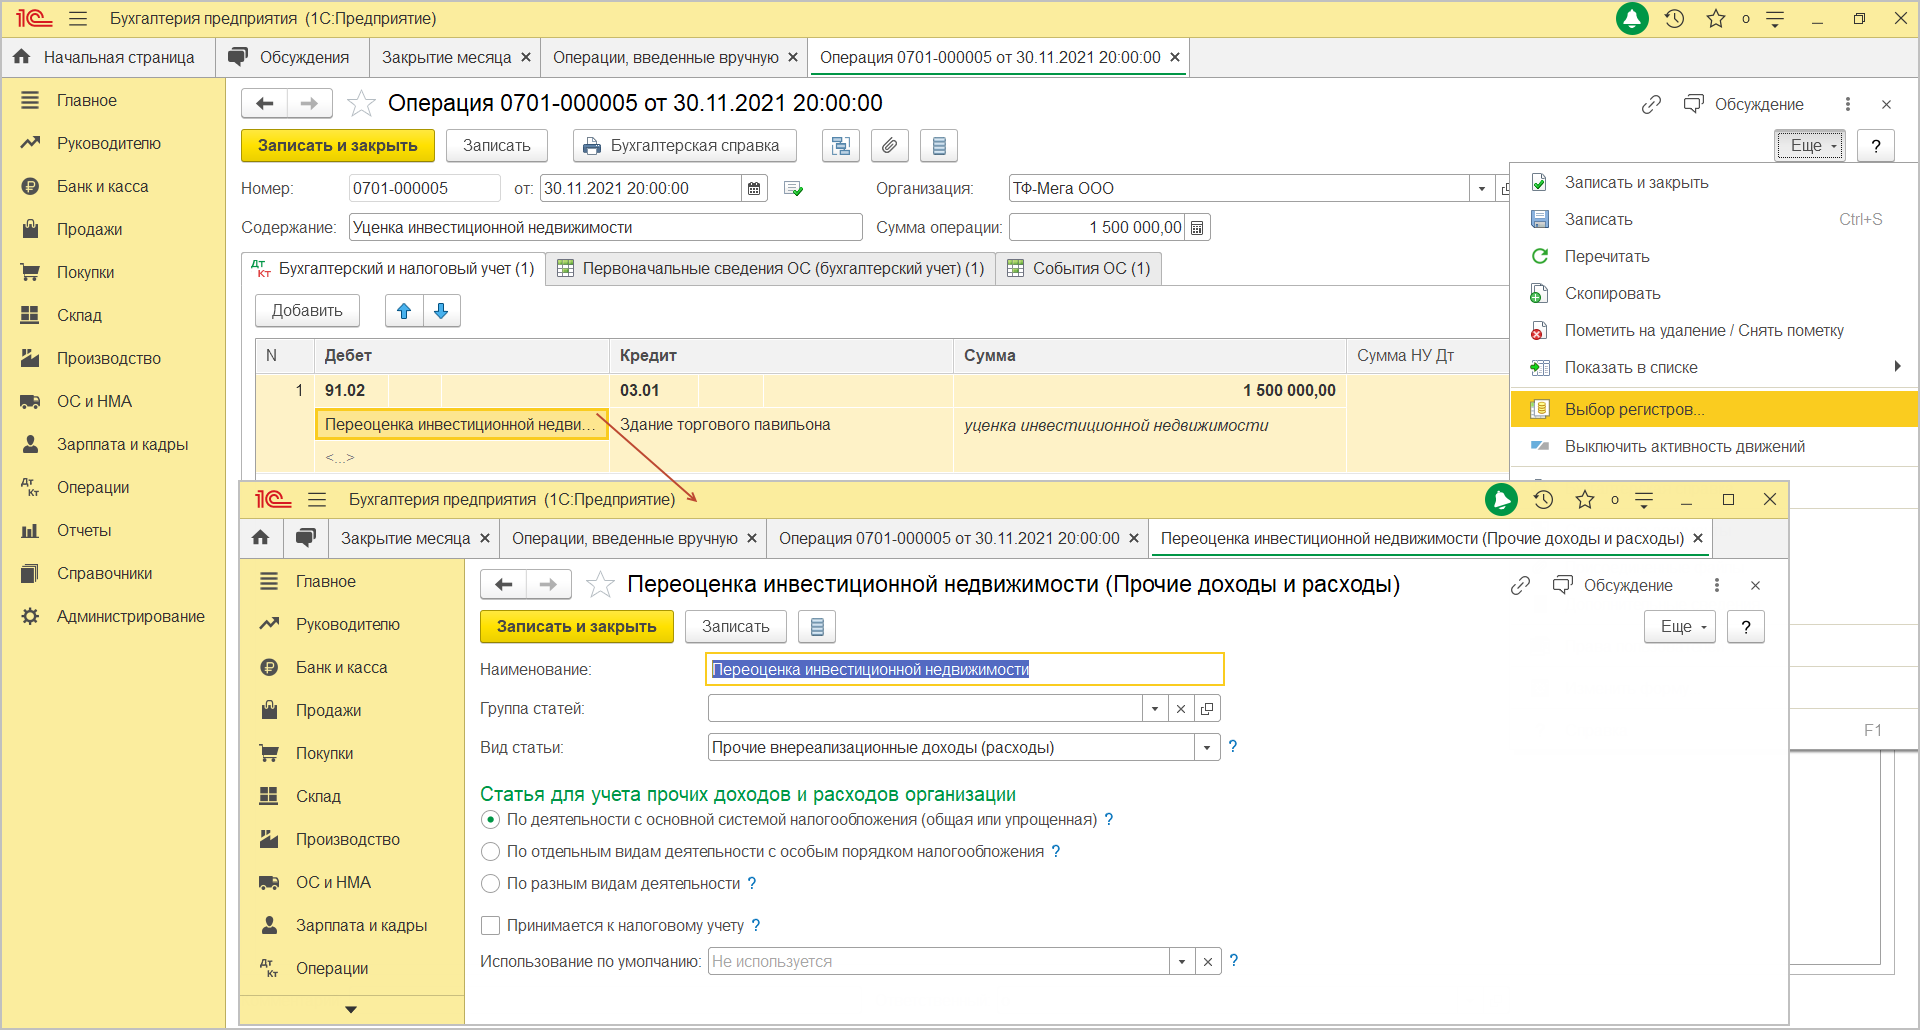Expand Показать в списке submenu
Image resolution: width=1920 pixels, height=1030 pixels.
tap(1714, 368)
